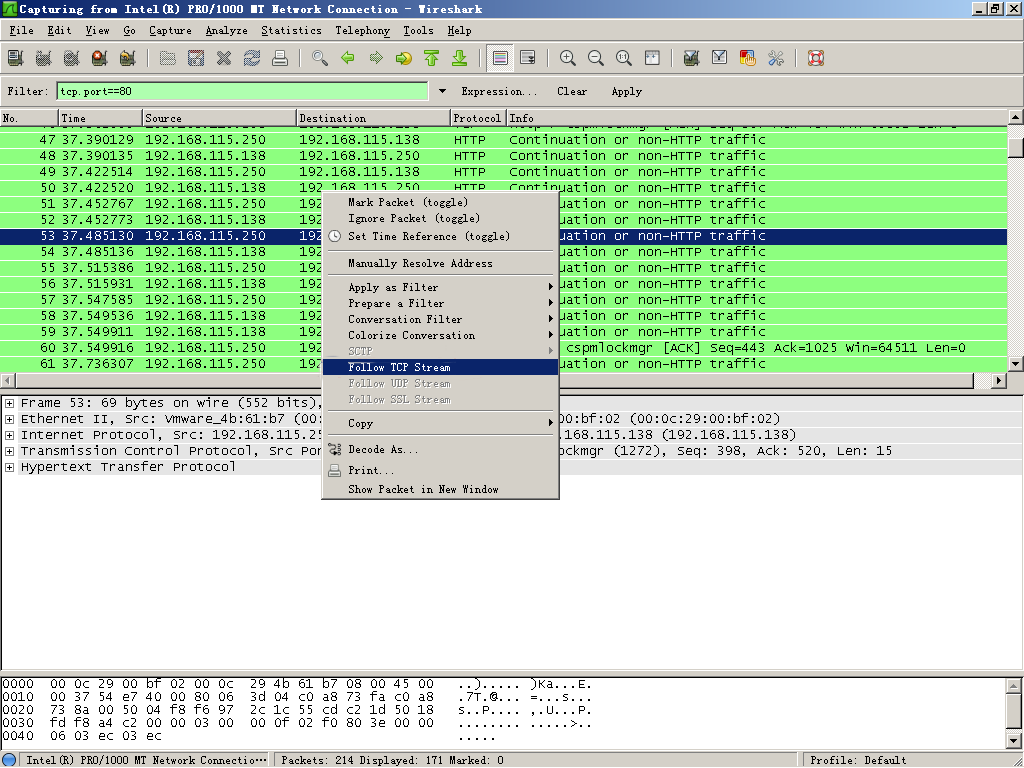The height and width of the screenshot is (768, 1024).
Task: Find a packet with the magnifier icon
Action: click(x=320, y=58)
